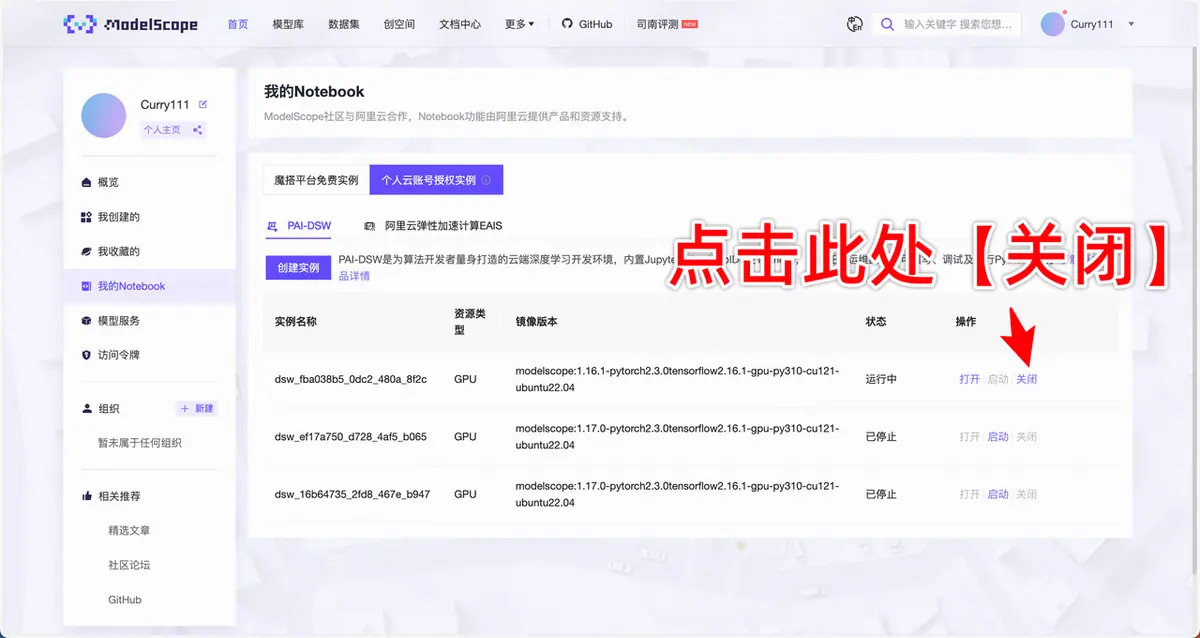The width and height of the screenshot is (1200, 638).
Task: Select the PAI-DSW tab
Action: coord(299,227)
